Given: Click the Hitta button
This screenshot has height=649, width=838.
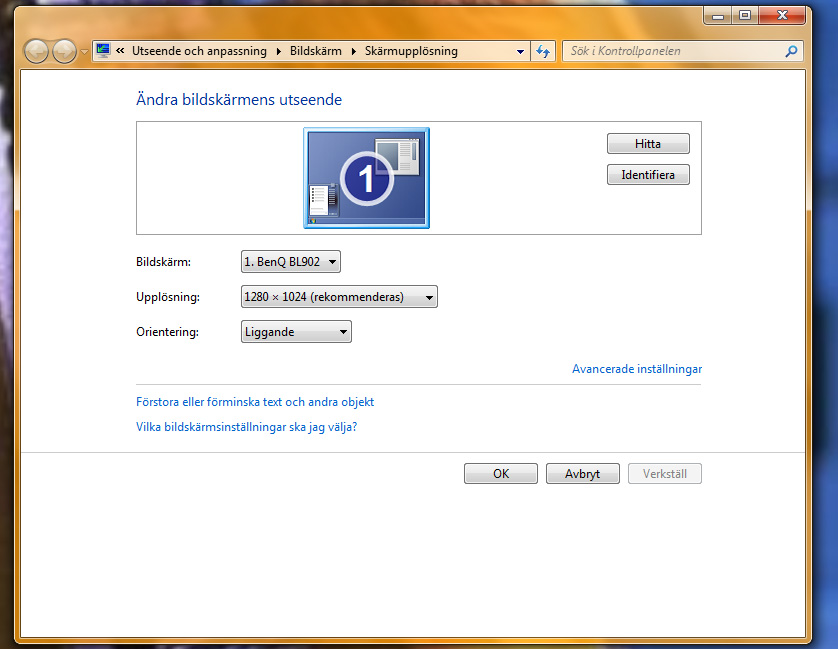Looking at the screenshot, I should [x=648, y=143].
